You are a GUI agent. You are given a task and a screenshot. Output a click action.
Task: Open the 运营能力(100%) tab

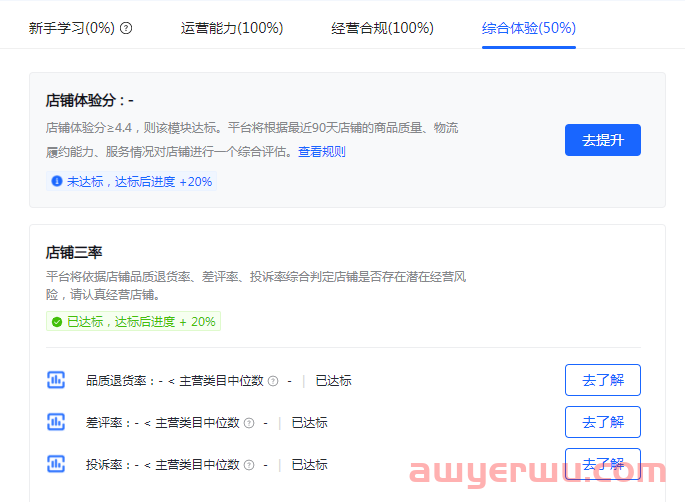pos(232,28)
